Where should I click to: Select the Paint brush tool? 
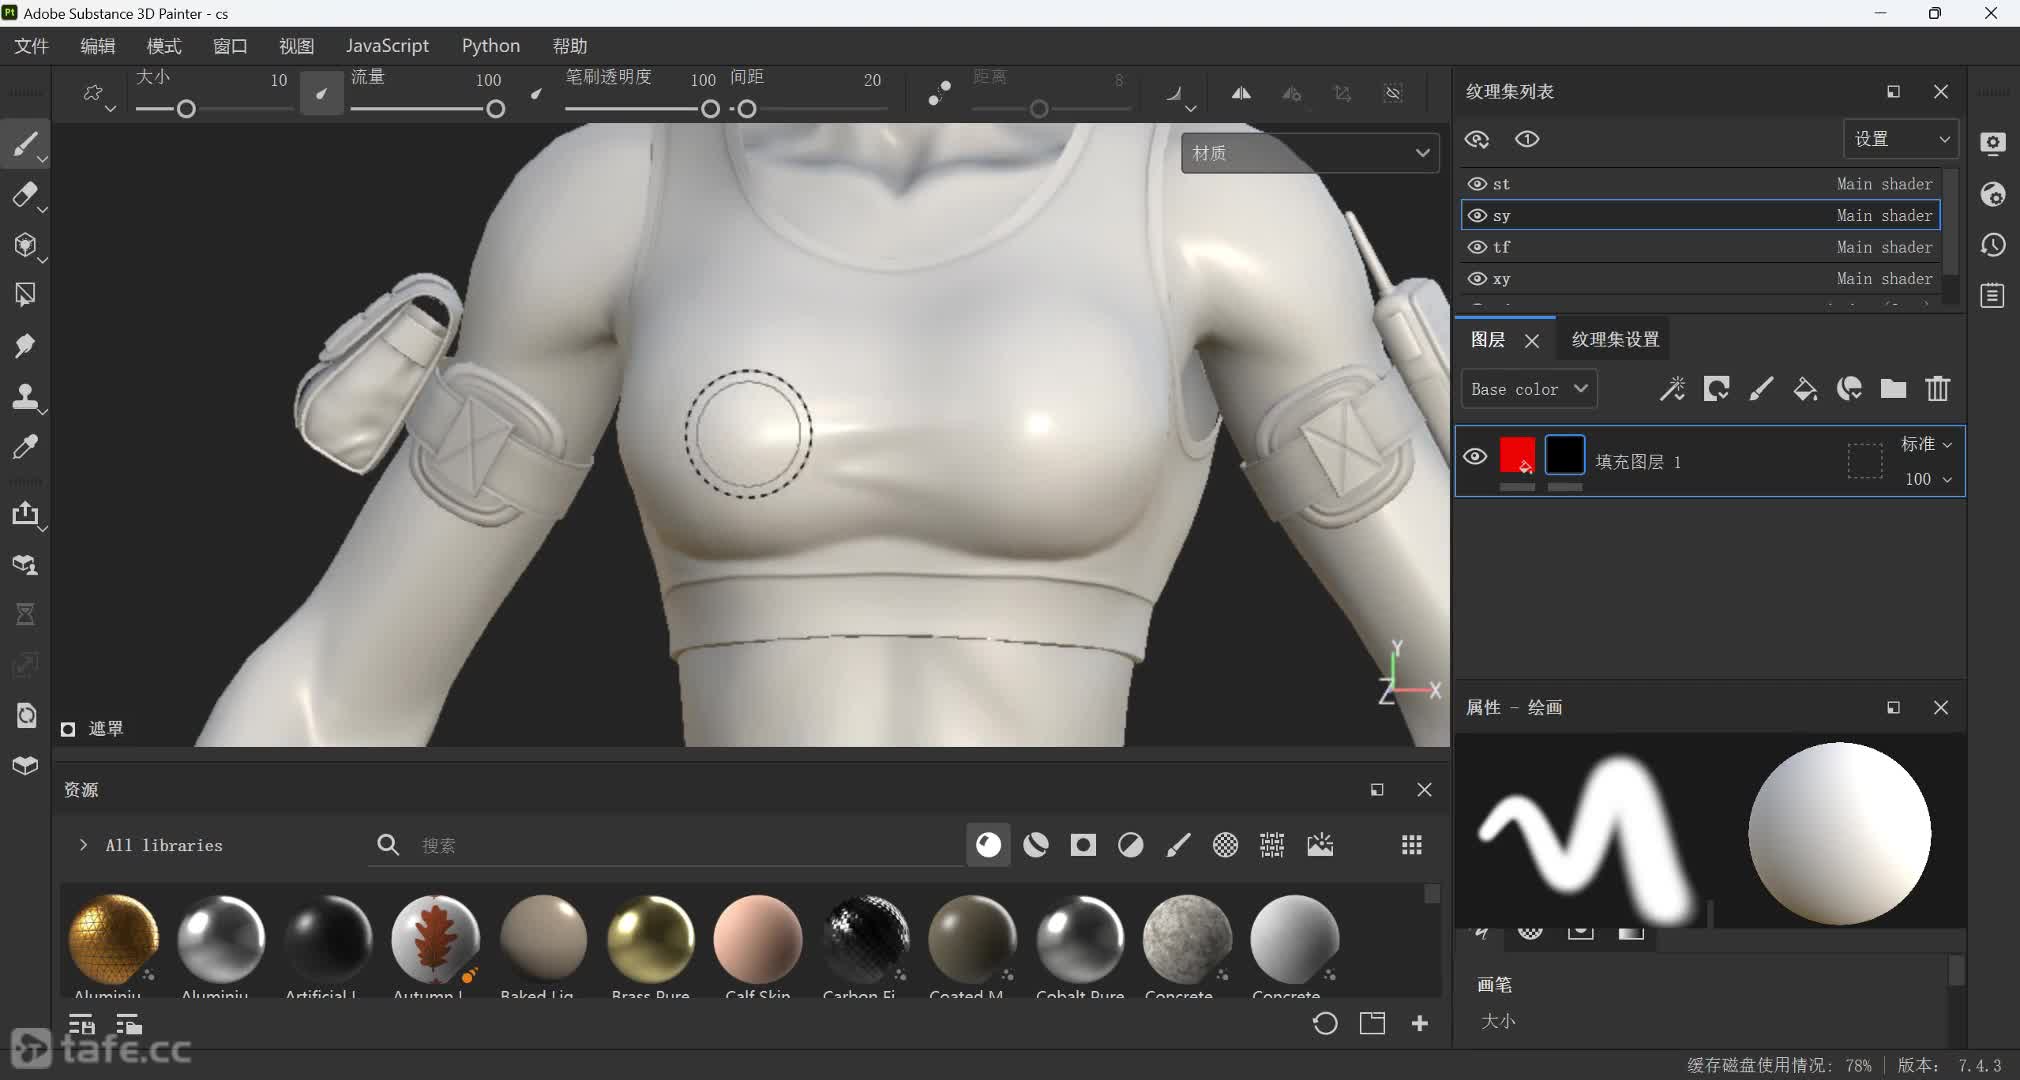(x=25, y=145)
